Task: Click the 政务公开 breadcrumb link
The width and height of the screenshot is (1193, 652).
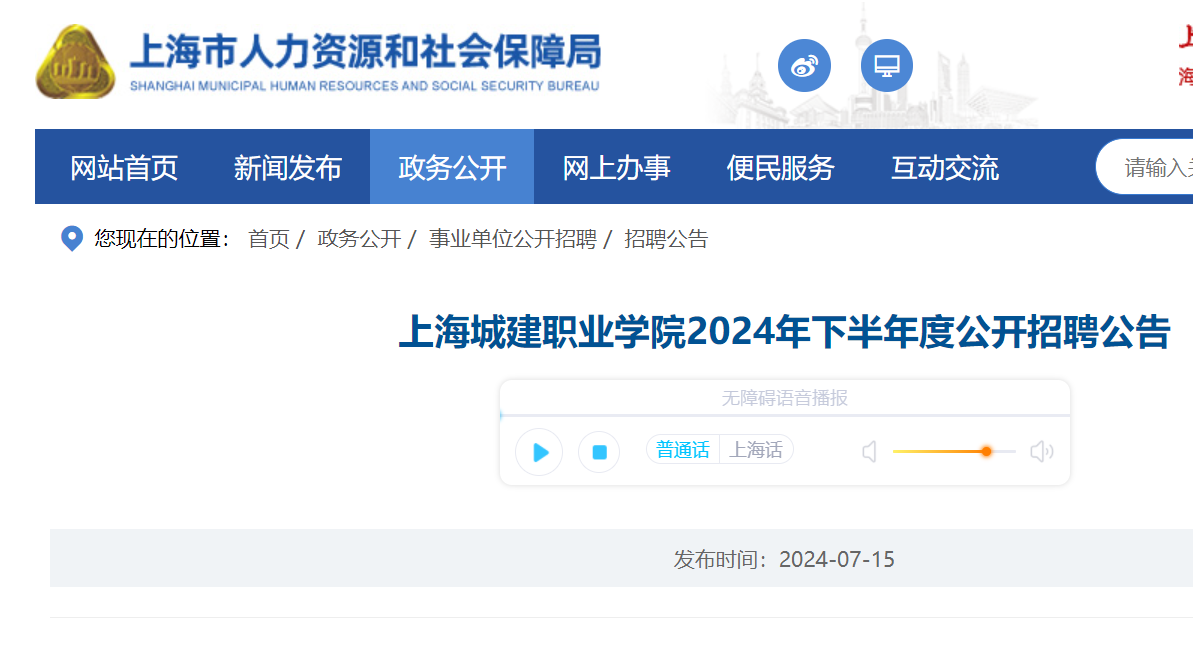Action: coord(359,239)
